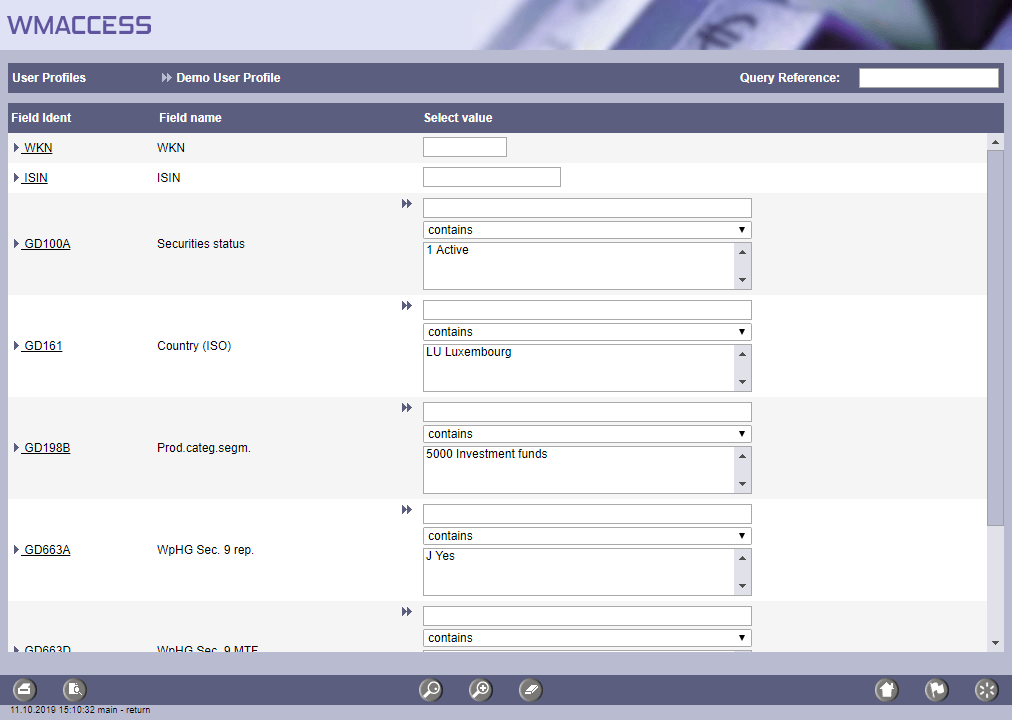Click double-arrow icon beside WpHG Sec. 9 rep. input
Image resolution: width=1012 pixels, height=720 pixels.
coord(407,510)
